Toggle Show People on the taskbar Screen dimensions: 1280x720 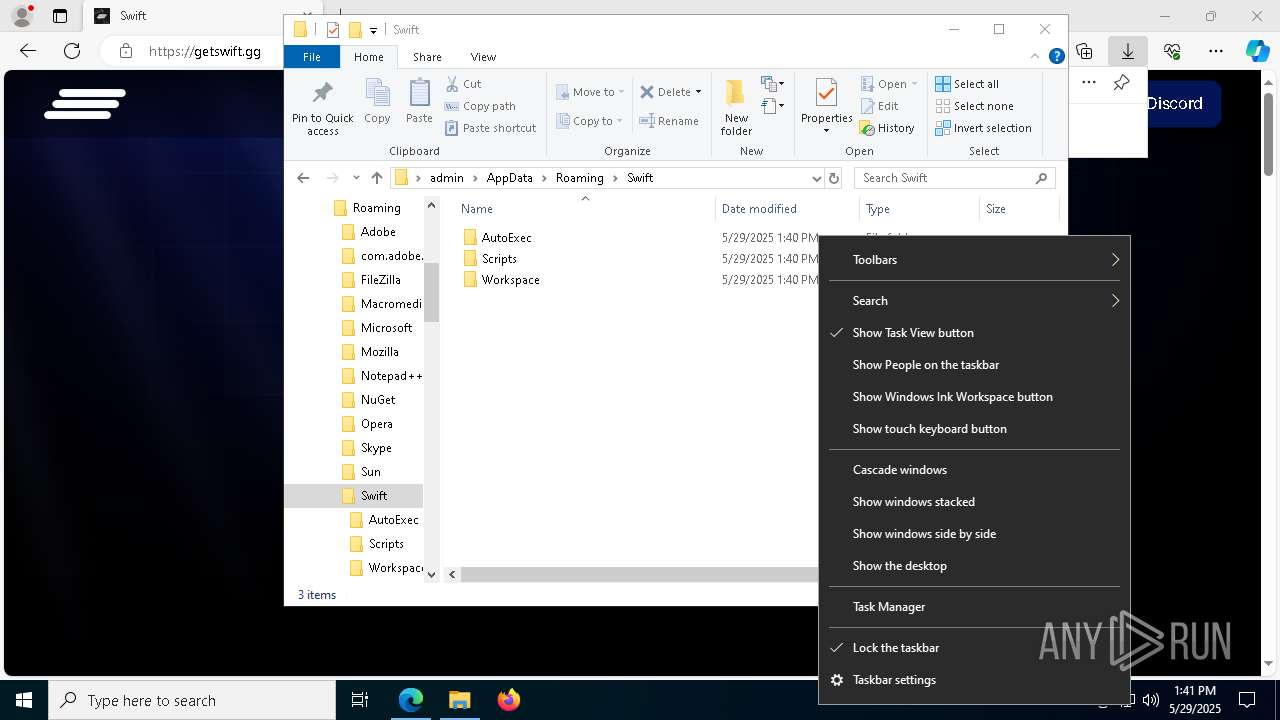[x=974, y=365]
